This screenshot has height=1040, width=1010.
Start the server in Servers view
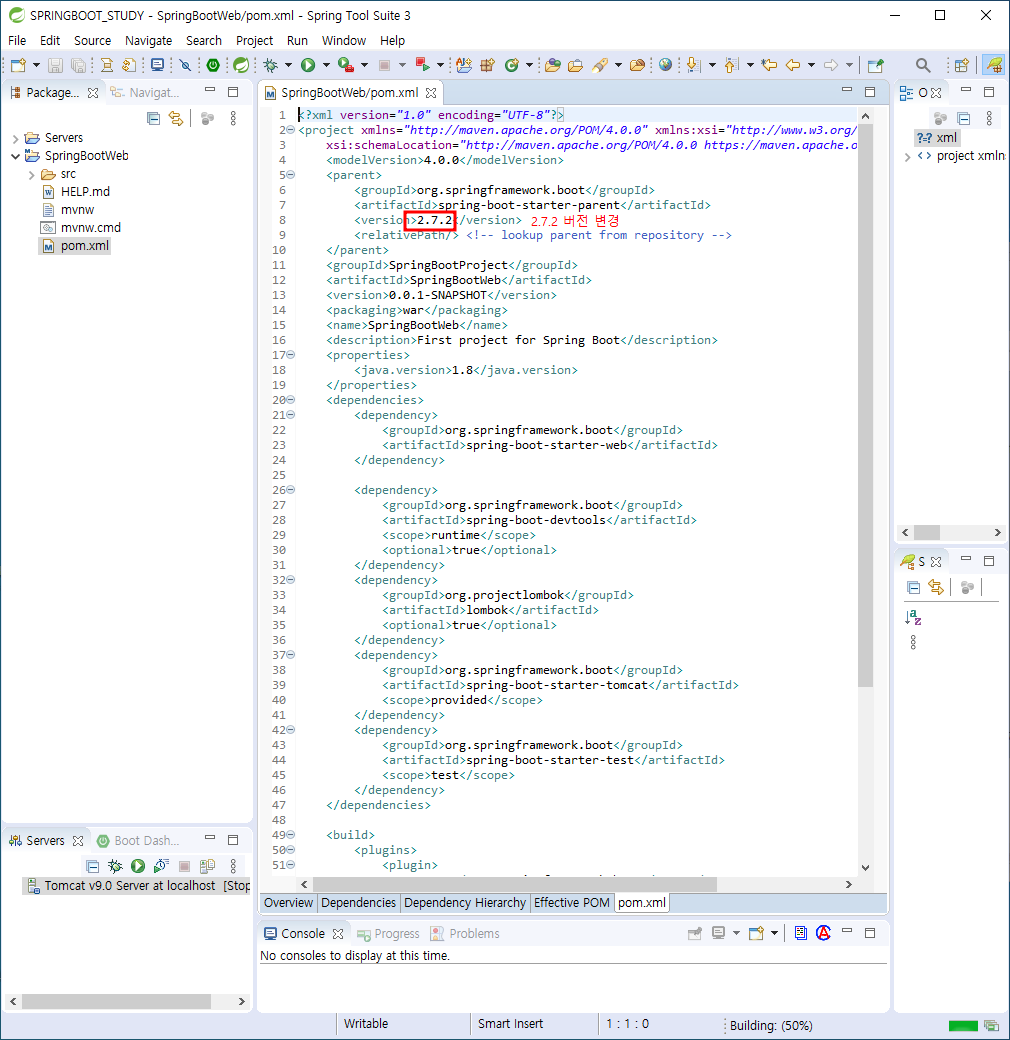(138, 866)
